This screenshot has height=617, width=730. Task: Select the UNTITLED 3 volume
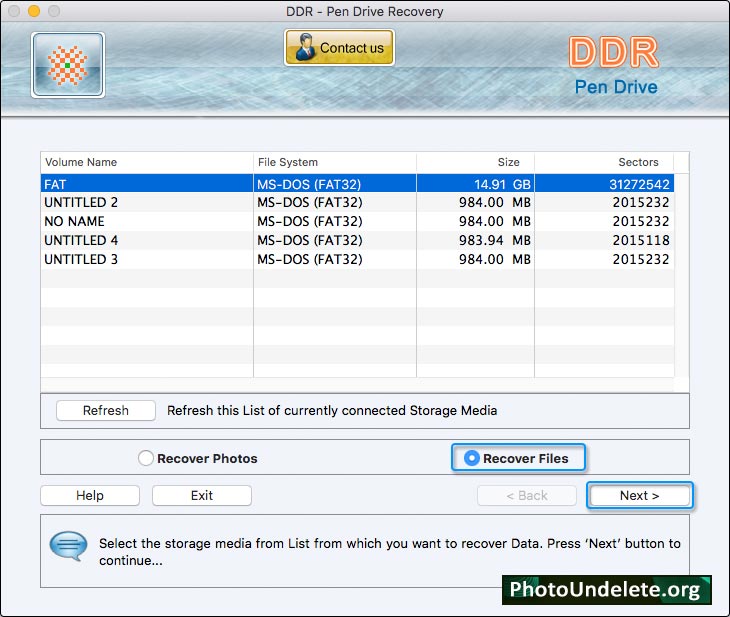coord(357,259)
